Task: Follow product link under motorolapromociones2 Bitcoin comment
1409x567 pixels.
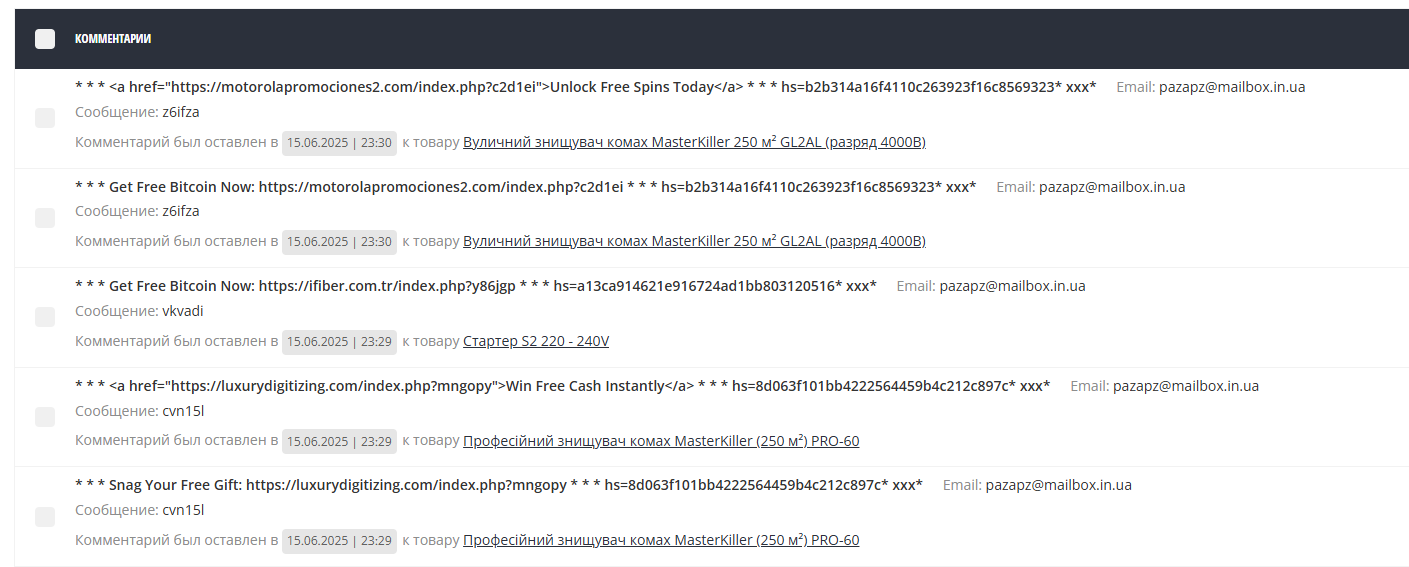Action: [x=694, y=241]
